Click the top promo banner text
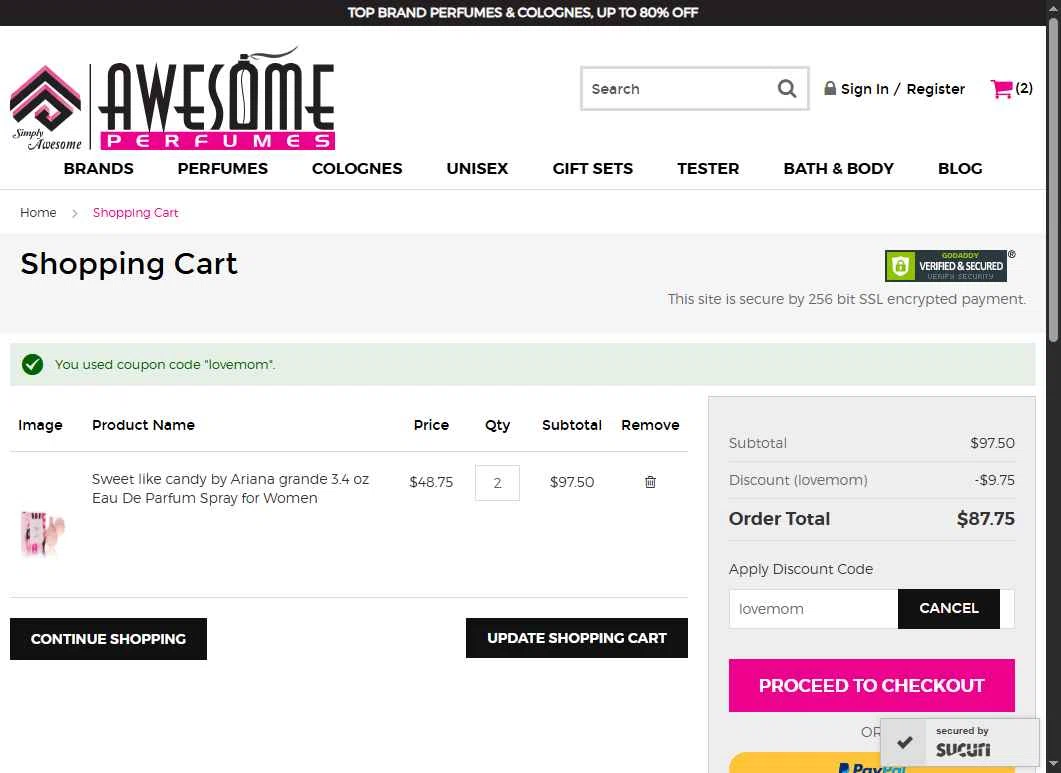This screenshot has height=773, width=1061. tap(522, 12)
